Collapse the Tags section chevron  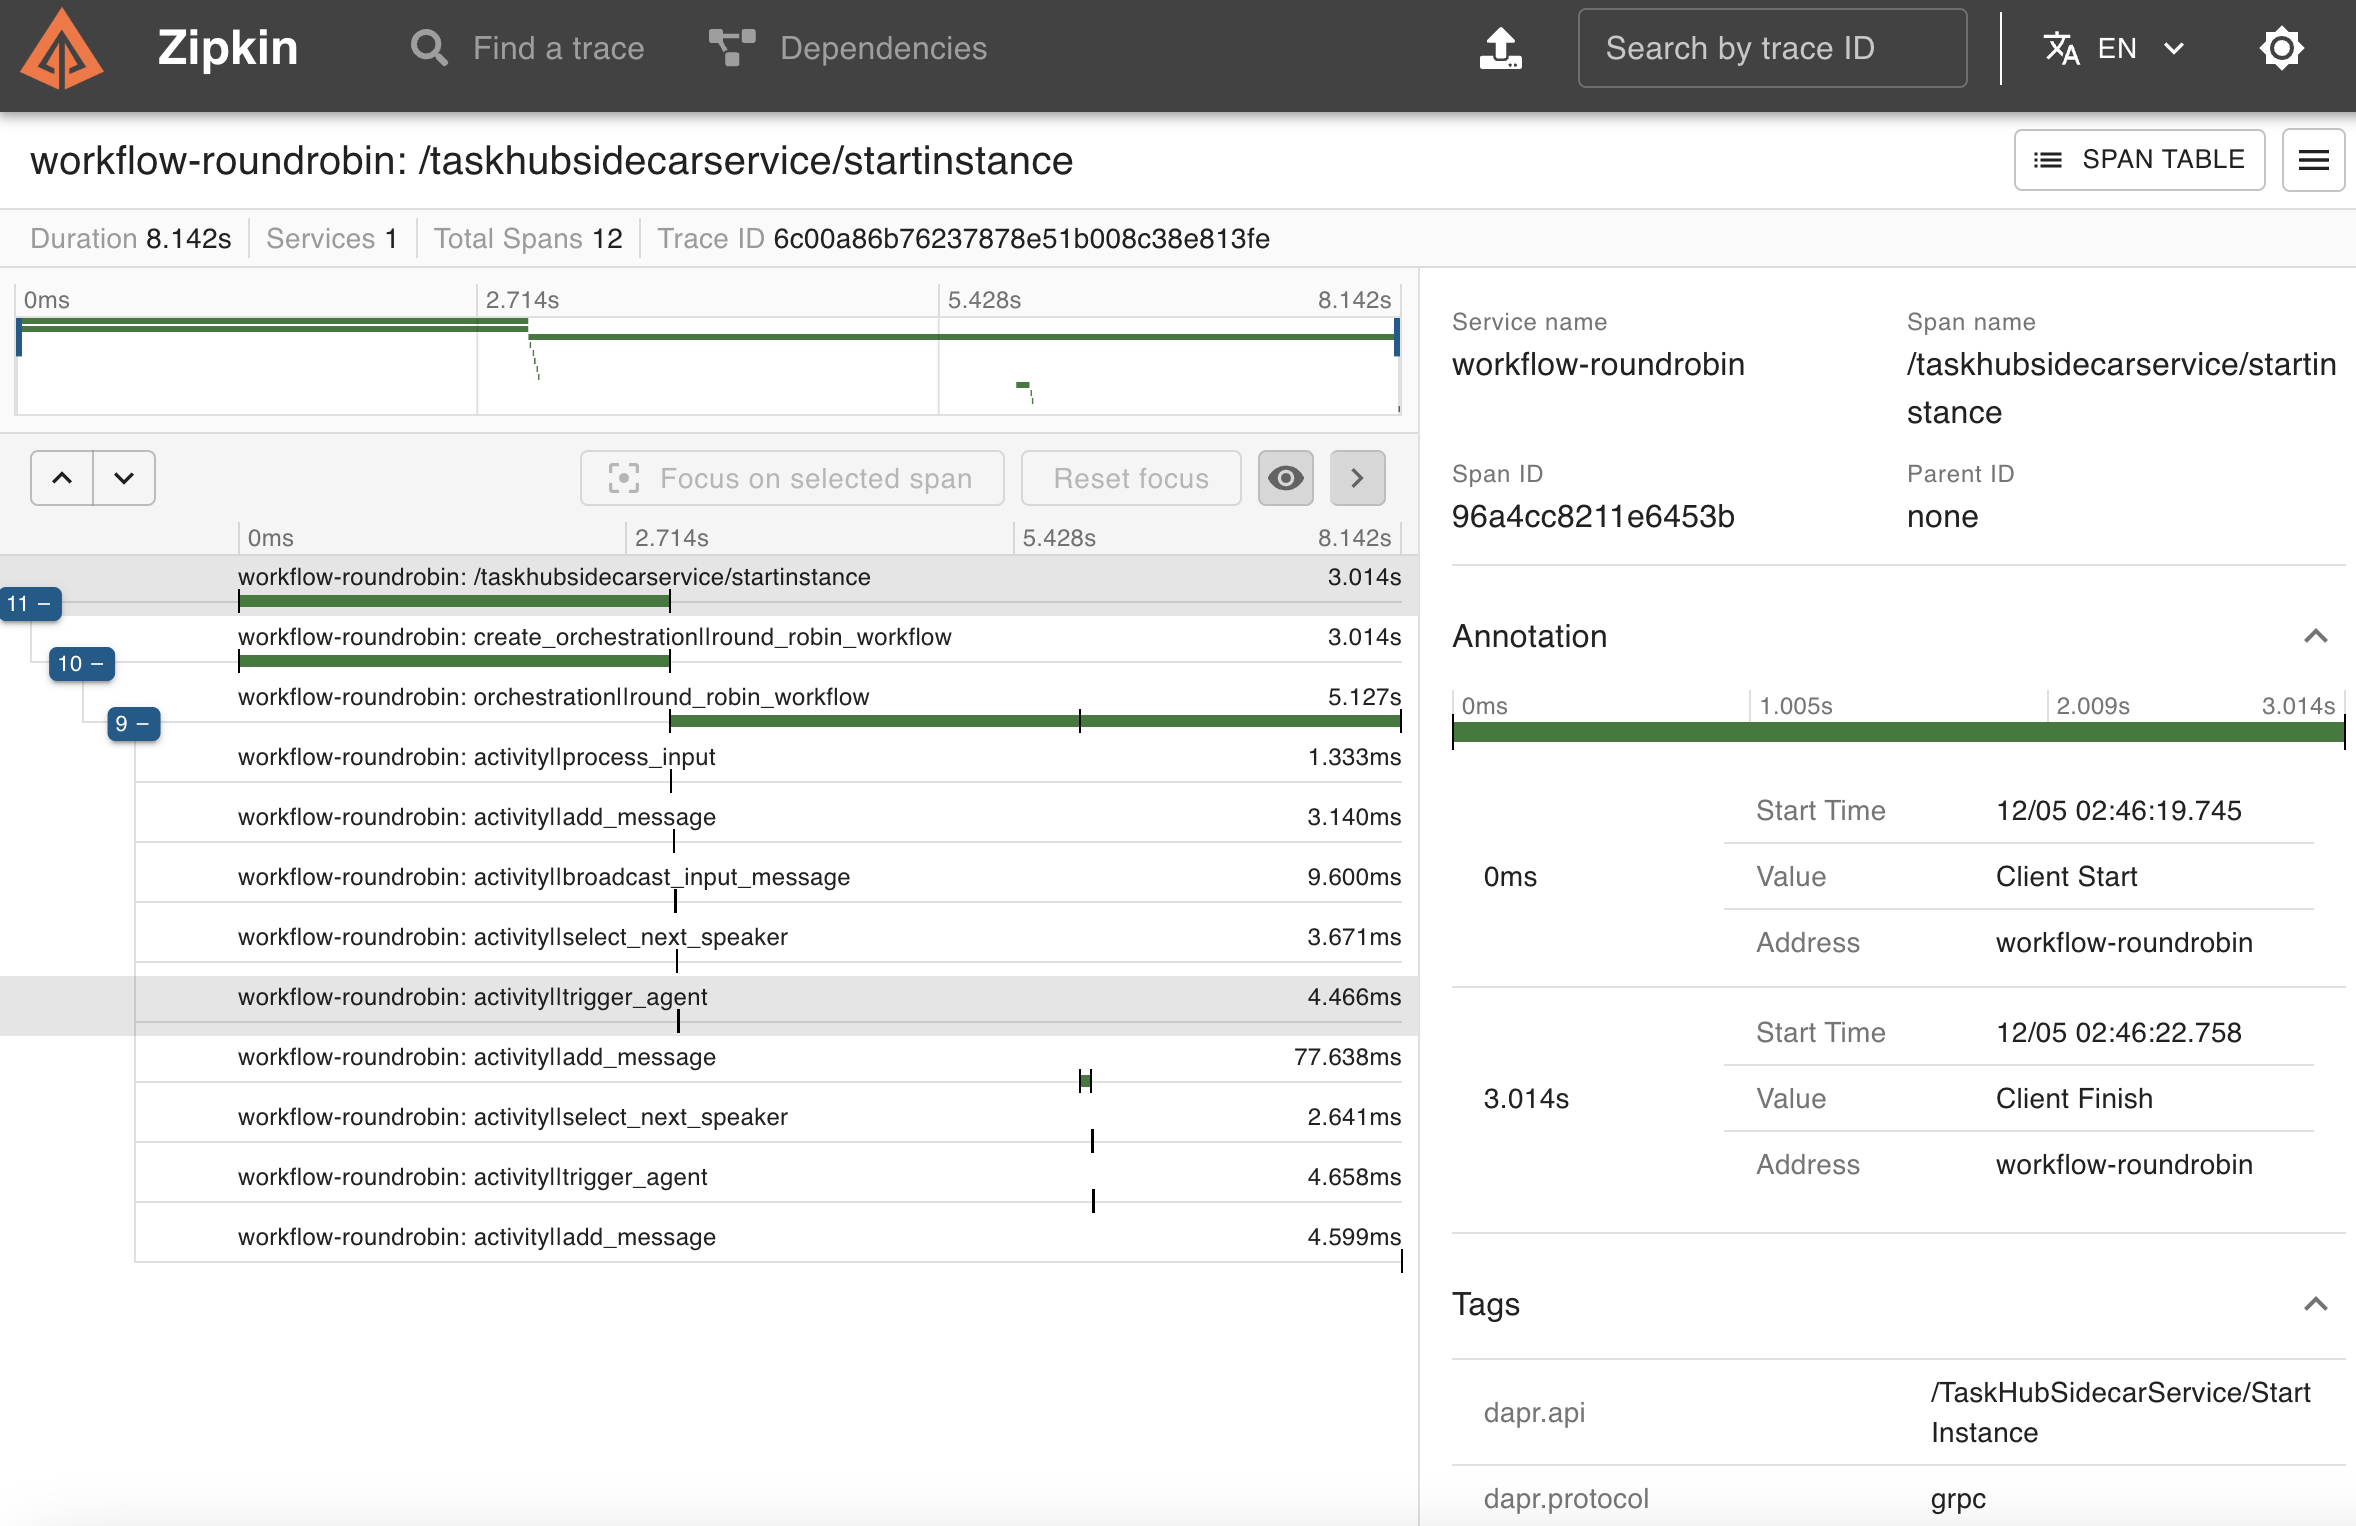pos(2315,1304)
